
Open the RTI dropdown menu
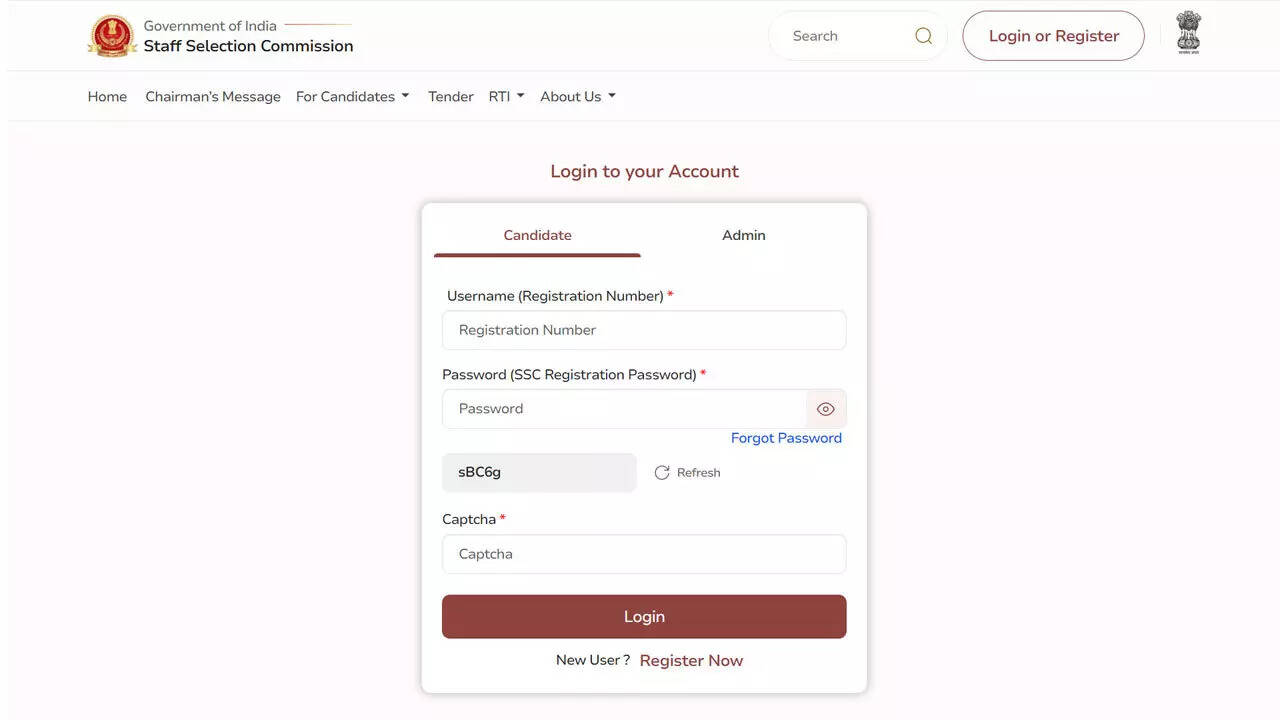pyautogui.click(x=506, y=97)
